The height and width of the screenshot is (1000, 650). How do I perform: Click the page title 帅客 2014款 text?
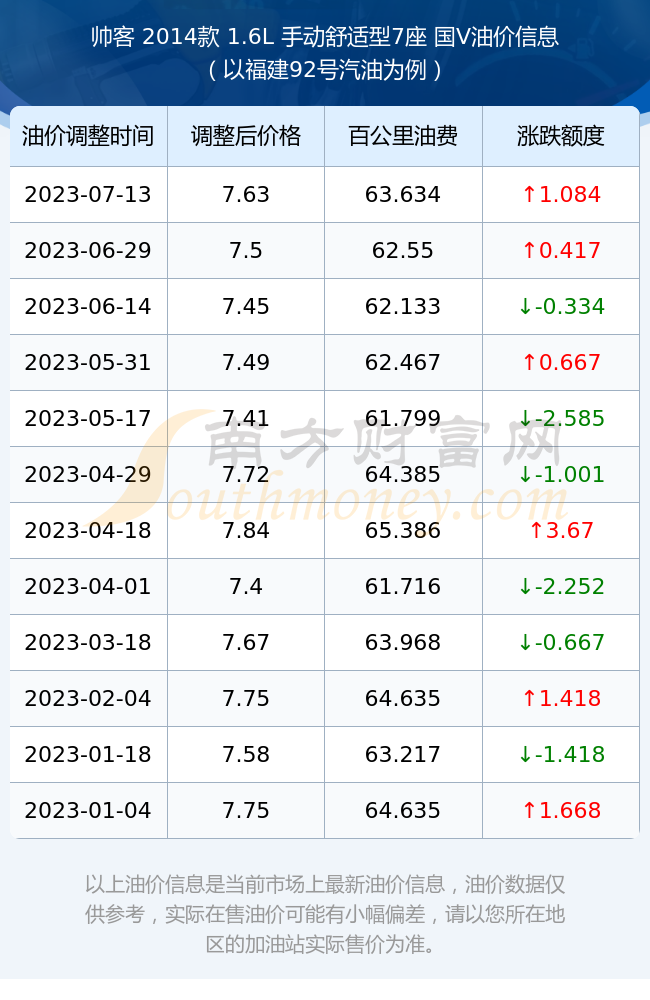[155, 37]
